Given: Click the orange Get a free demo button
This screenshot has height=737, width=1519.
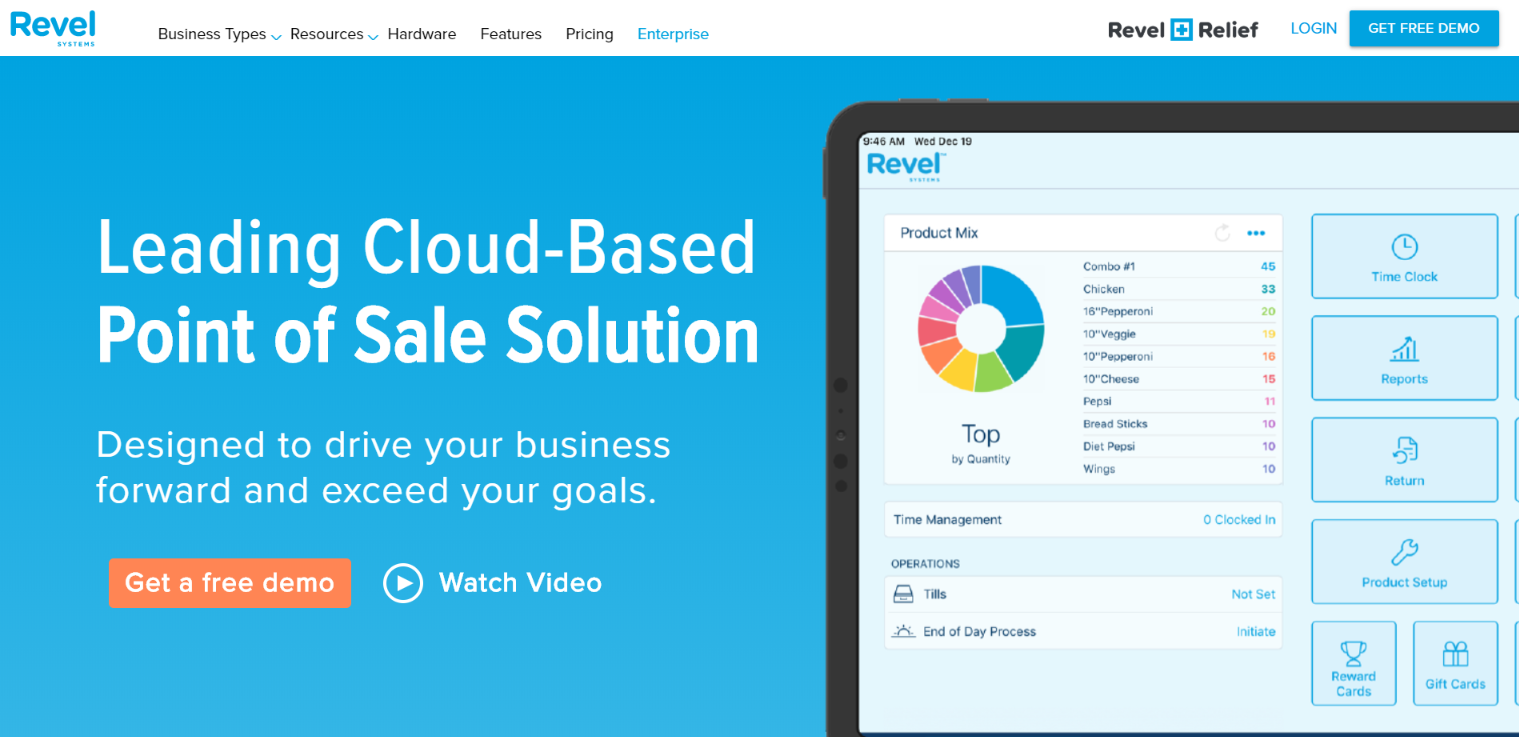Looking at the screenshot, I should (230, 583).
